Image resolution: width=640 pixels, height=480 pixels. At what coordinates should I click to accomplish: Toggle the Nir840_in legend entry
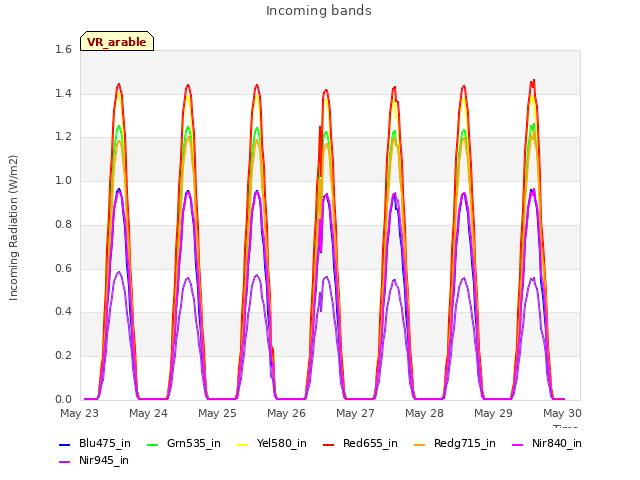(x=547, y=444)
